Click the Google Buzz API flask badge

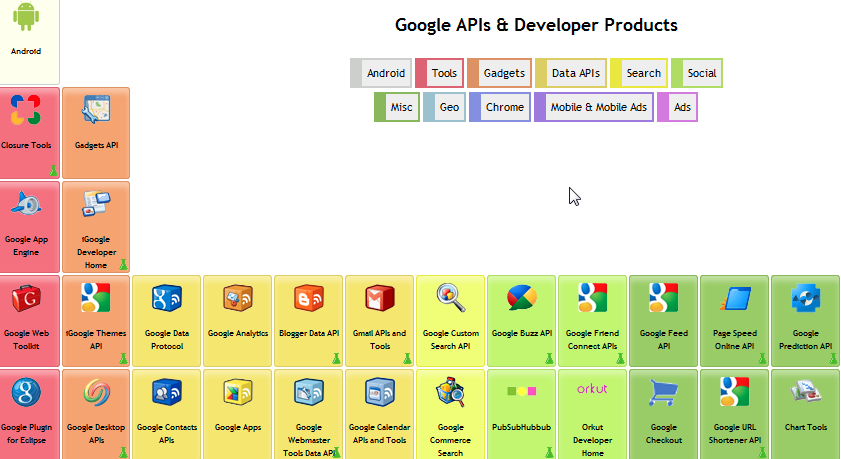click(549, 358)
